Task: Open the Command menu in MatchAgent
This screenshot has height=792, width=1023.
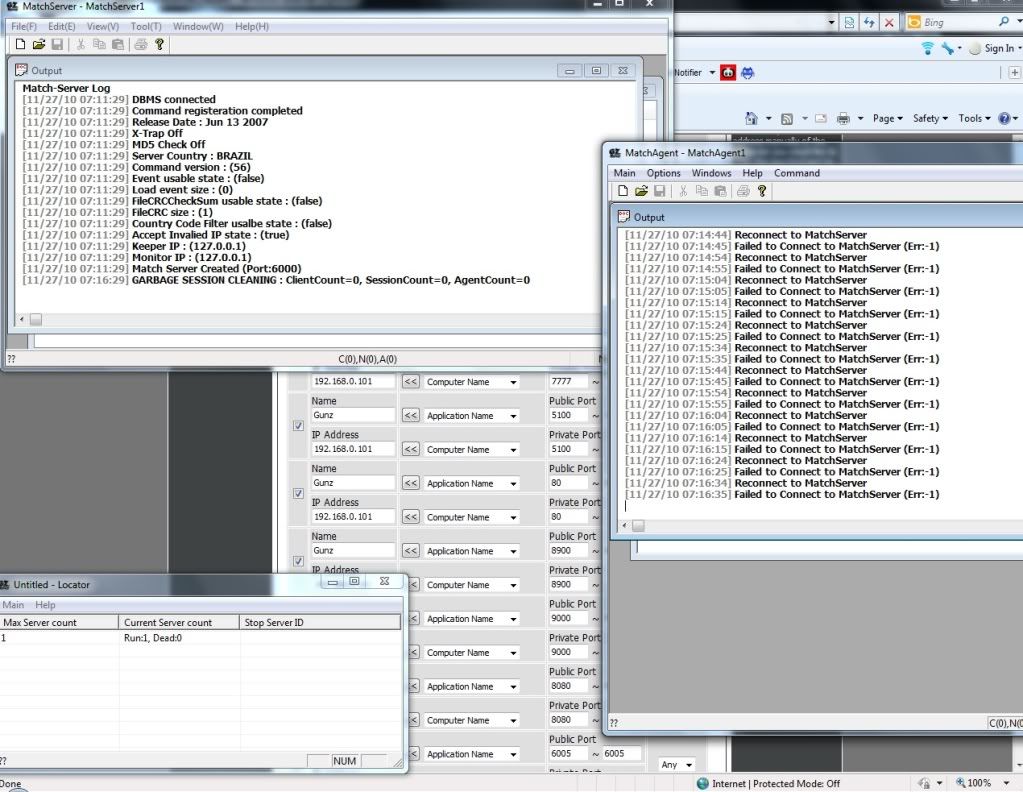Action: click(x=796, y=173)
